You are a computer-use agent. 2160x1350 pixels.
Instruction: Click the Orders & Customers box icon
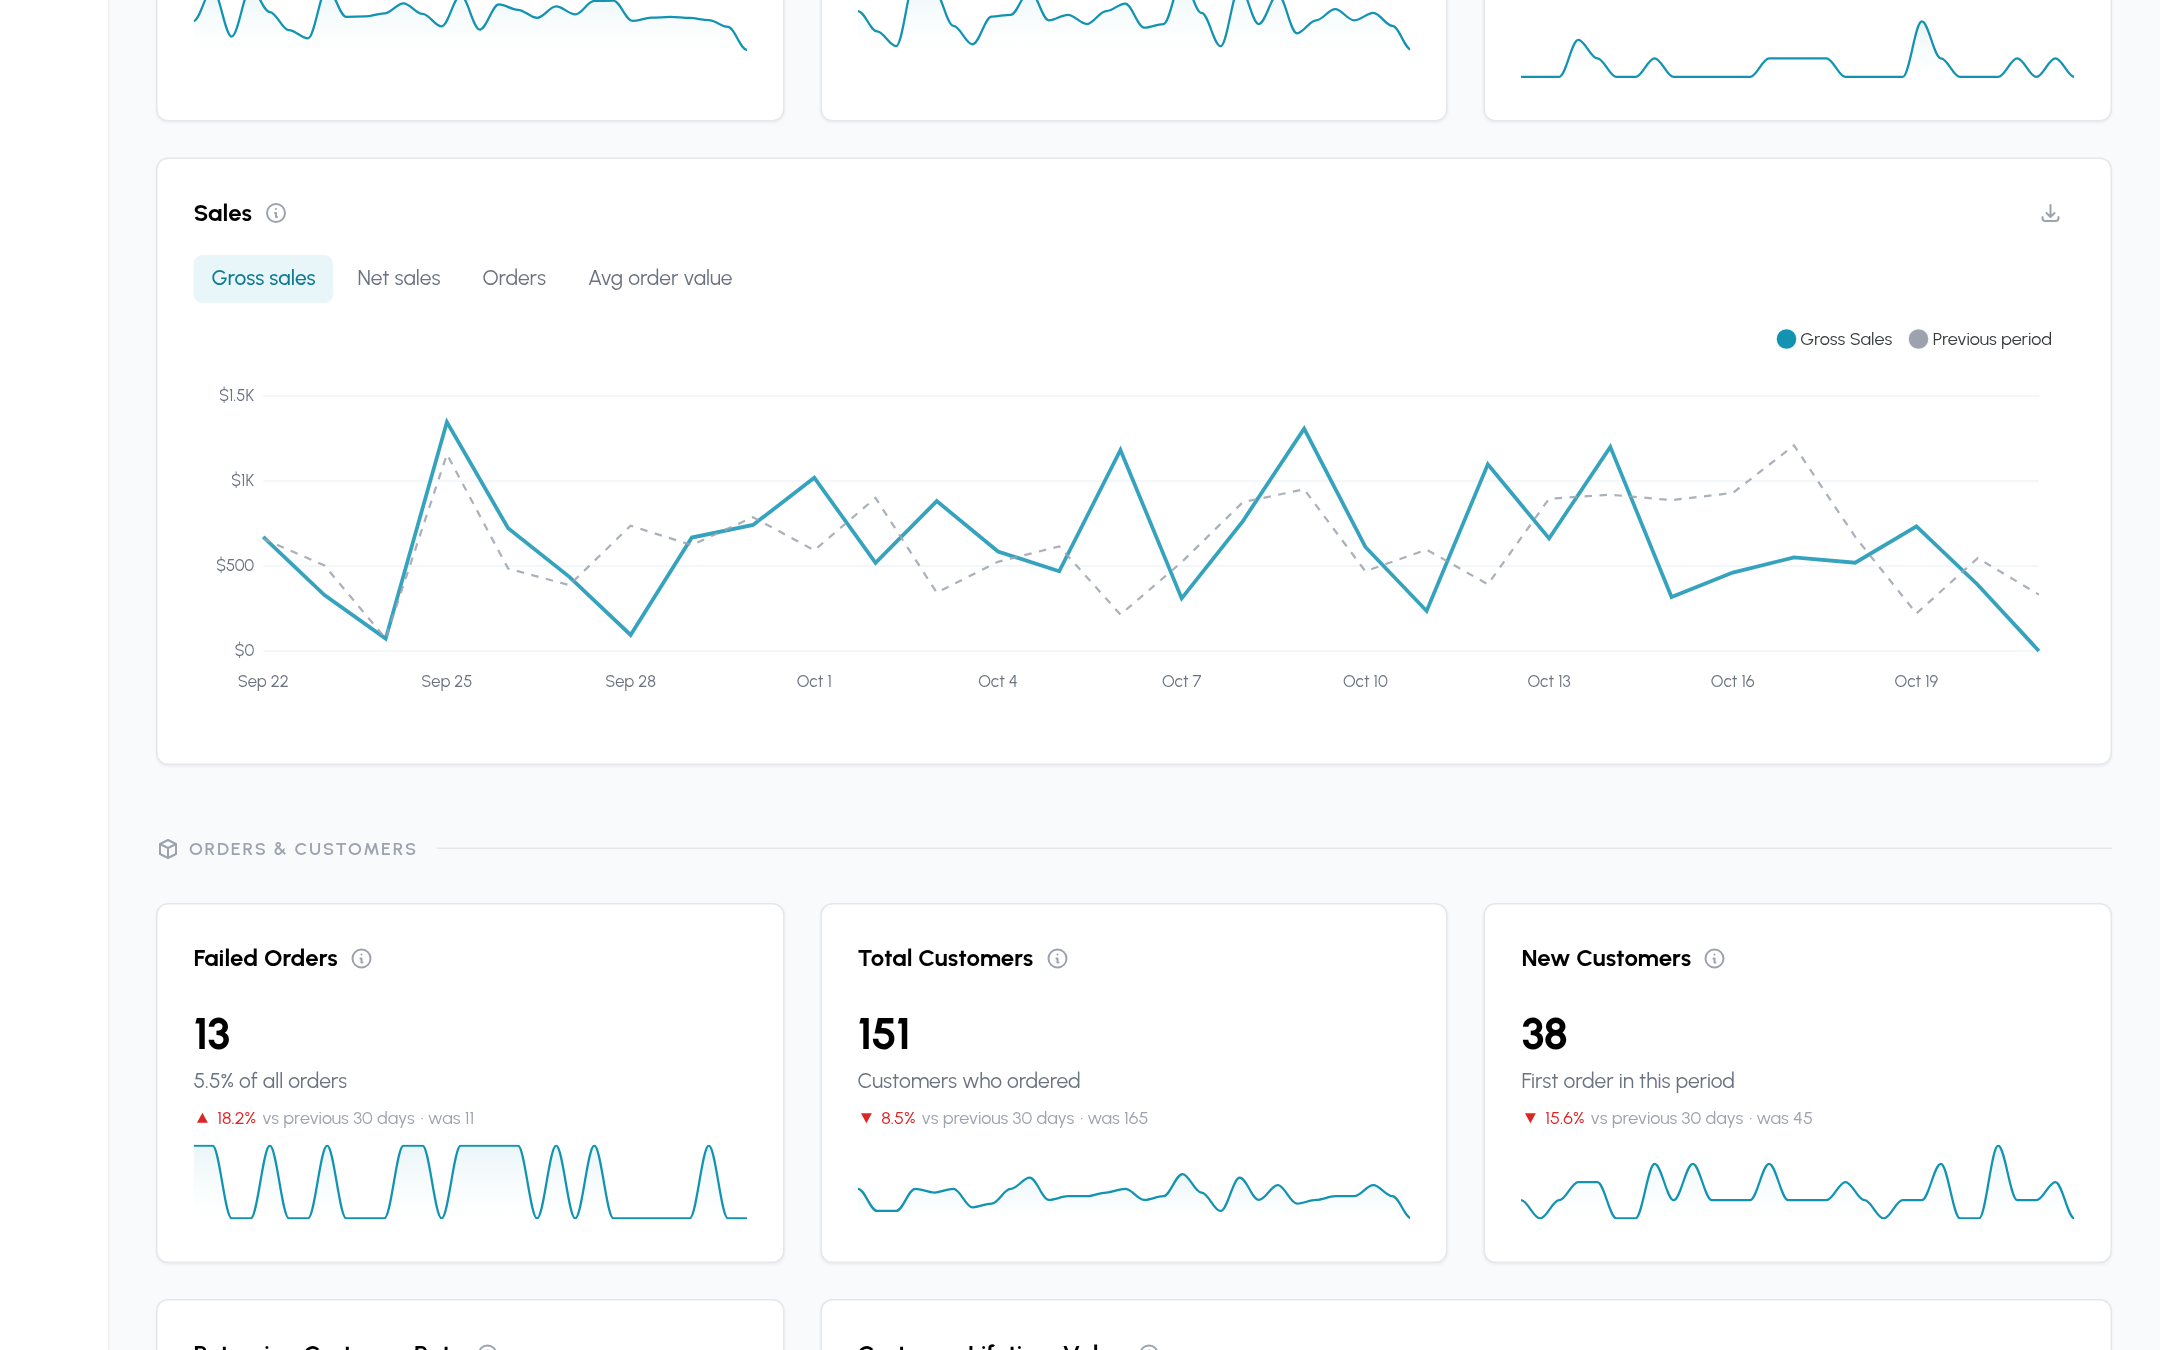click(168, 849)
